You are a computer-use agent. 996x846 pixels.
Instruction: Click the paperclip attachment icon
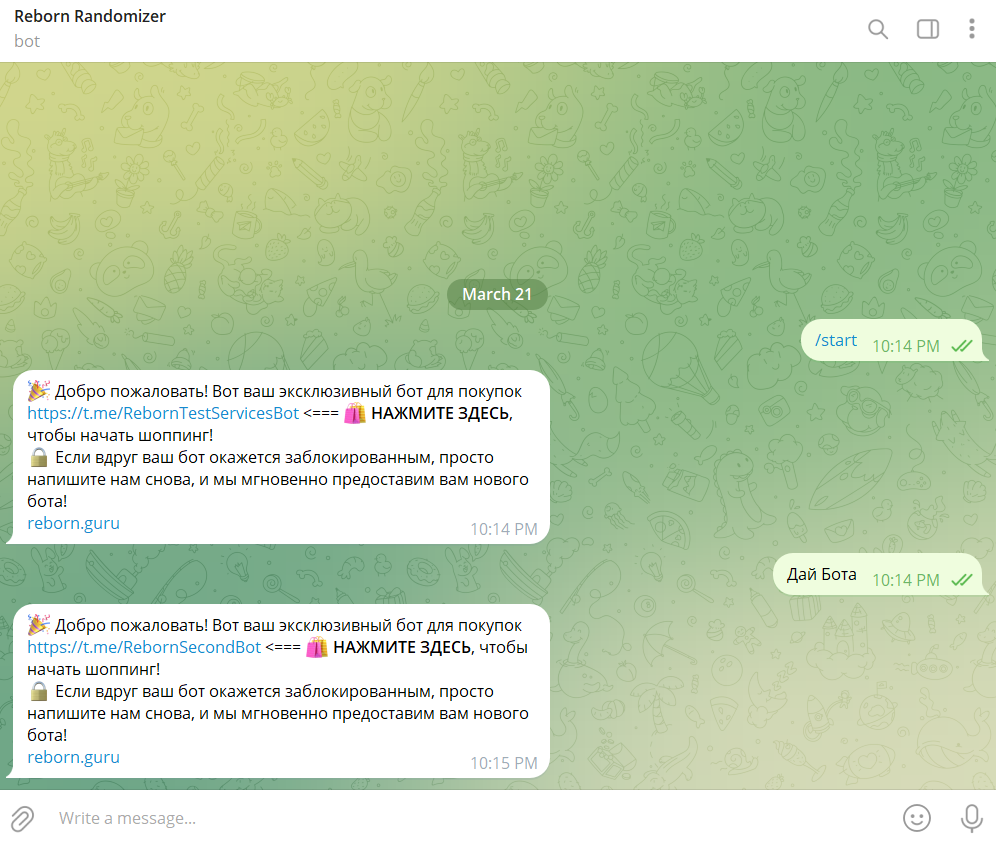pyautogui.click(x=22, y=818)
